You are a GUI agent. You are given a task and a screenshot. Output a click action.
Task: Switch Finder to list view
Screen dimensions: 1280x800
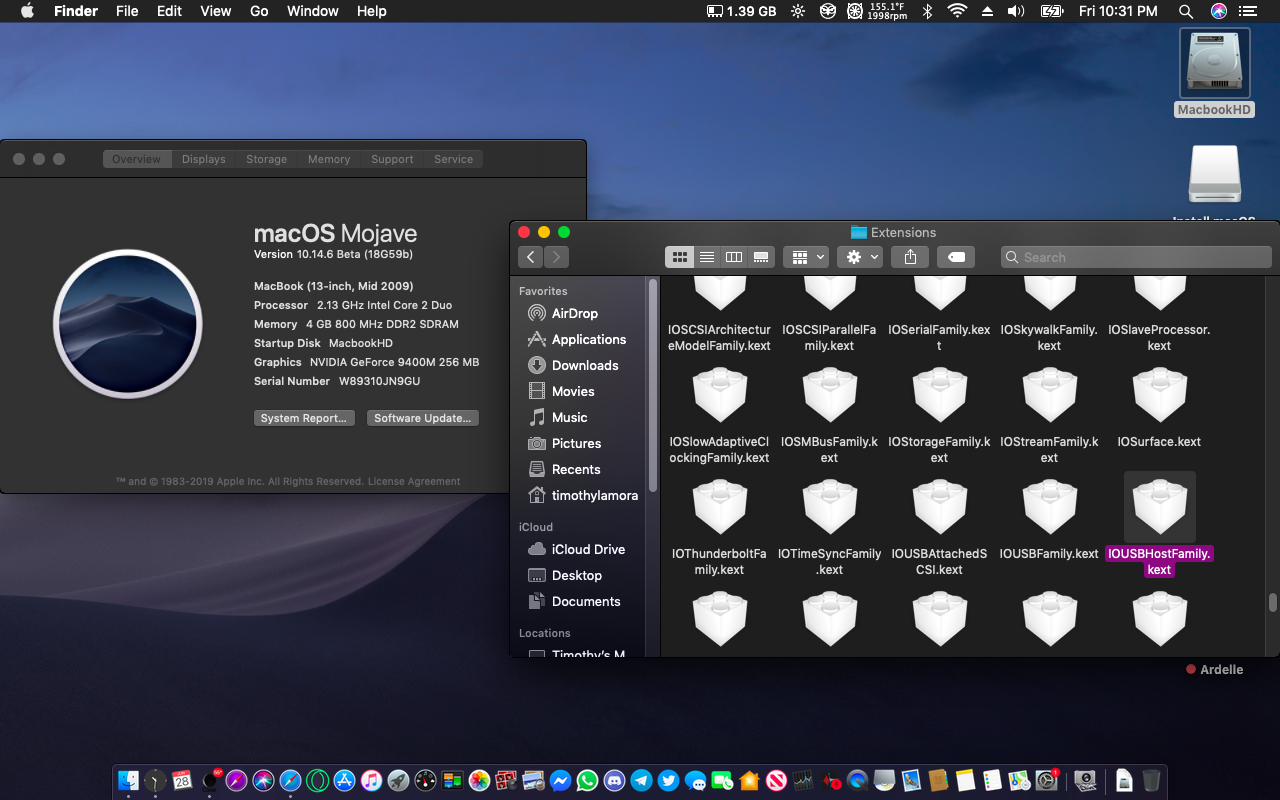click(707, 257)
